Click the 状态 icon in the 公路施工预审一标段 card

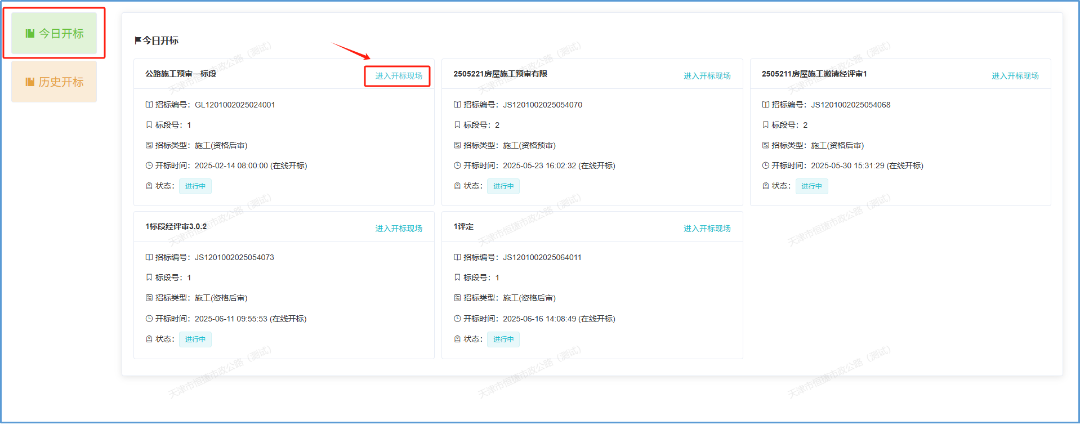[x=149, y=186]
